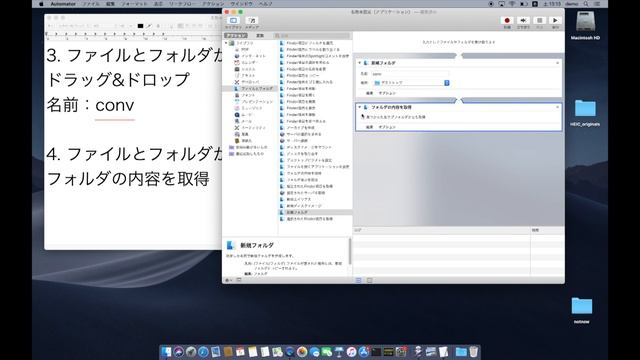Collapse 新規フォルダ workflow action triangle

pyautogui.click(x=359, y=63)
